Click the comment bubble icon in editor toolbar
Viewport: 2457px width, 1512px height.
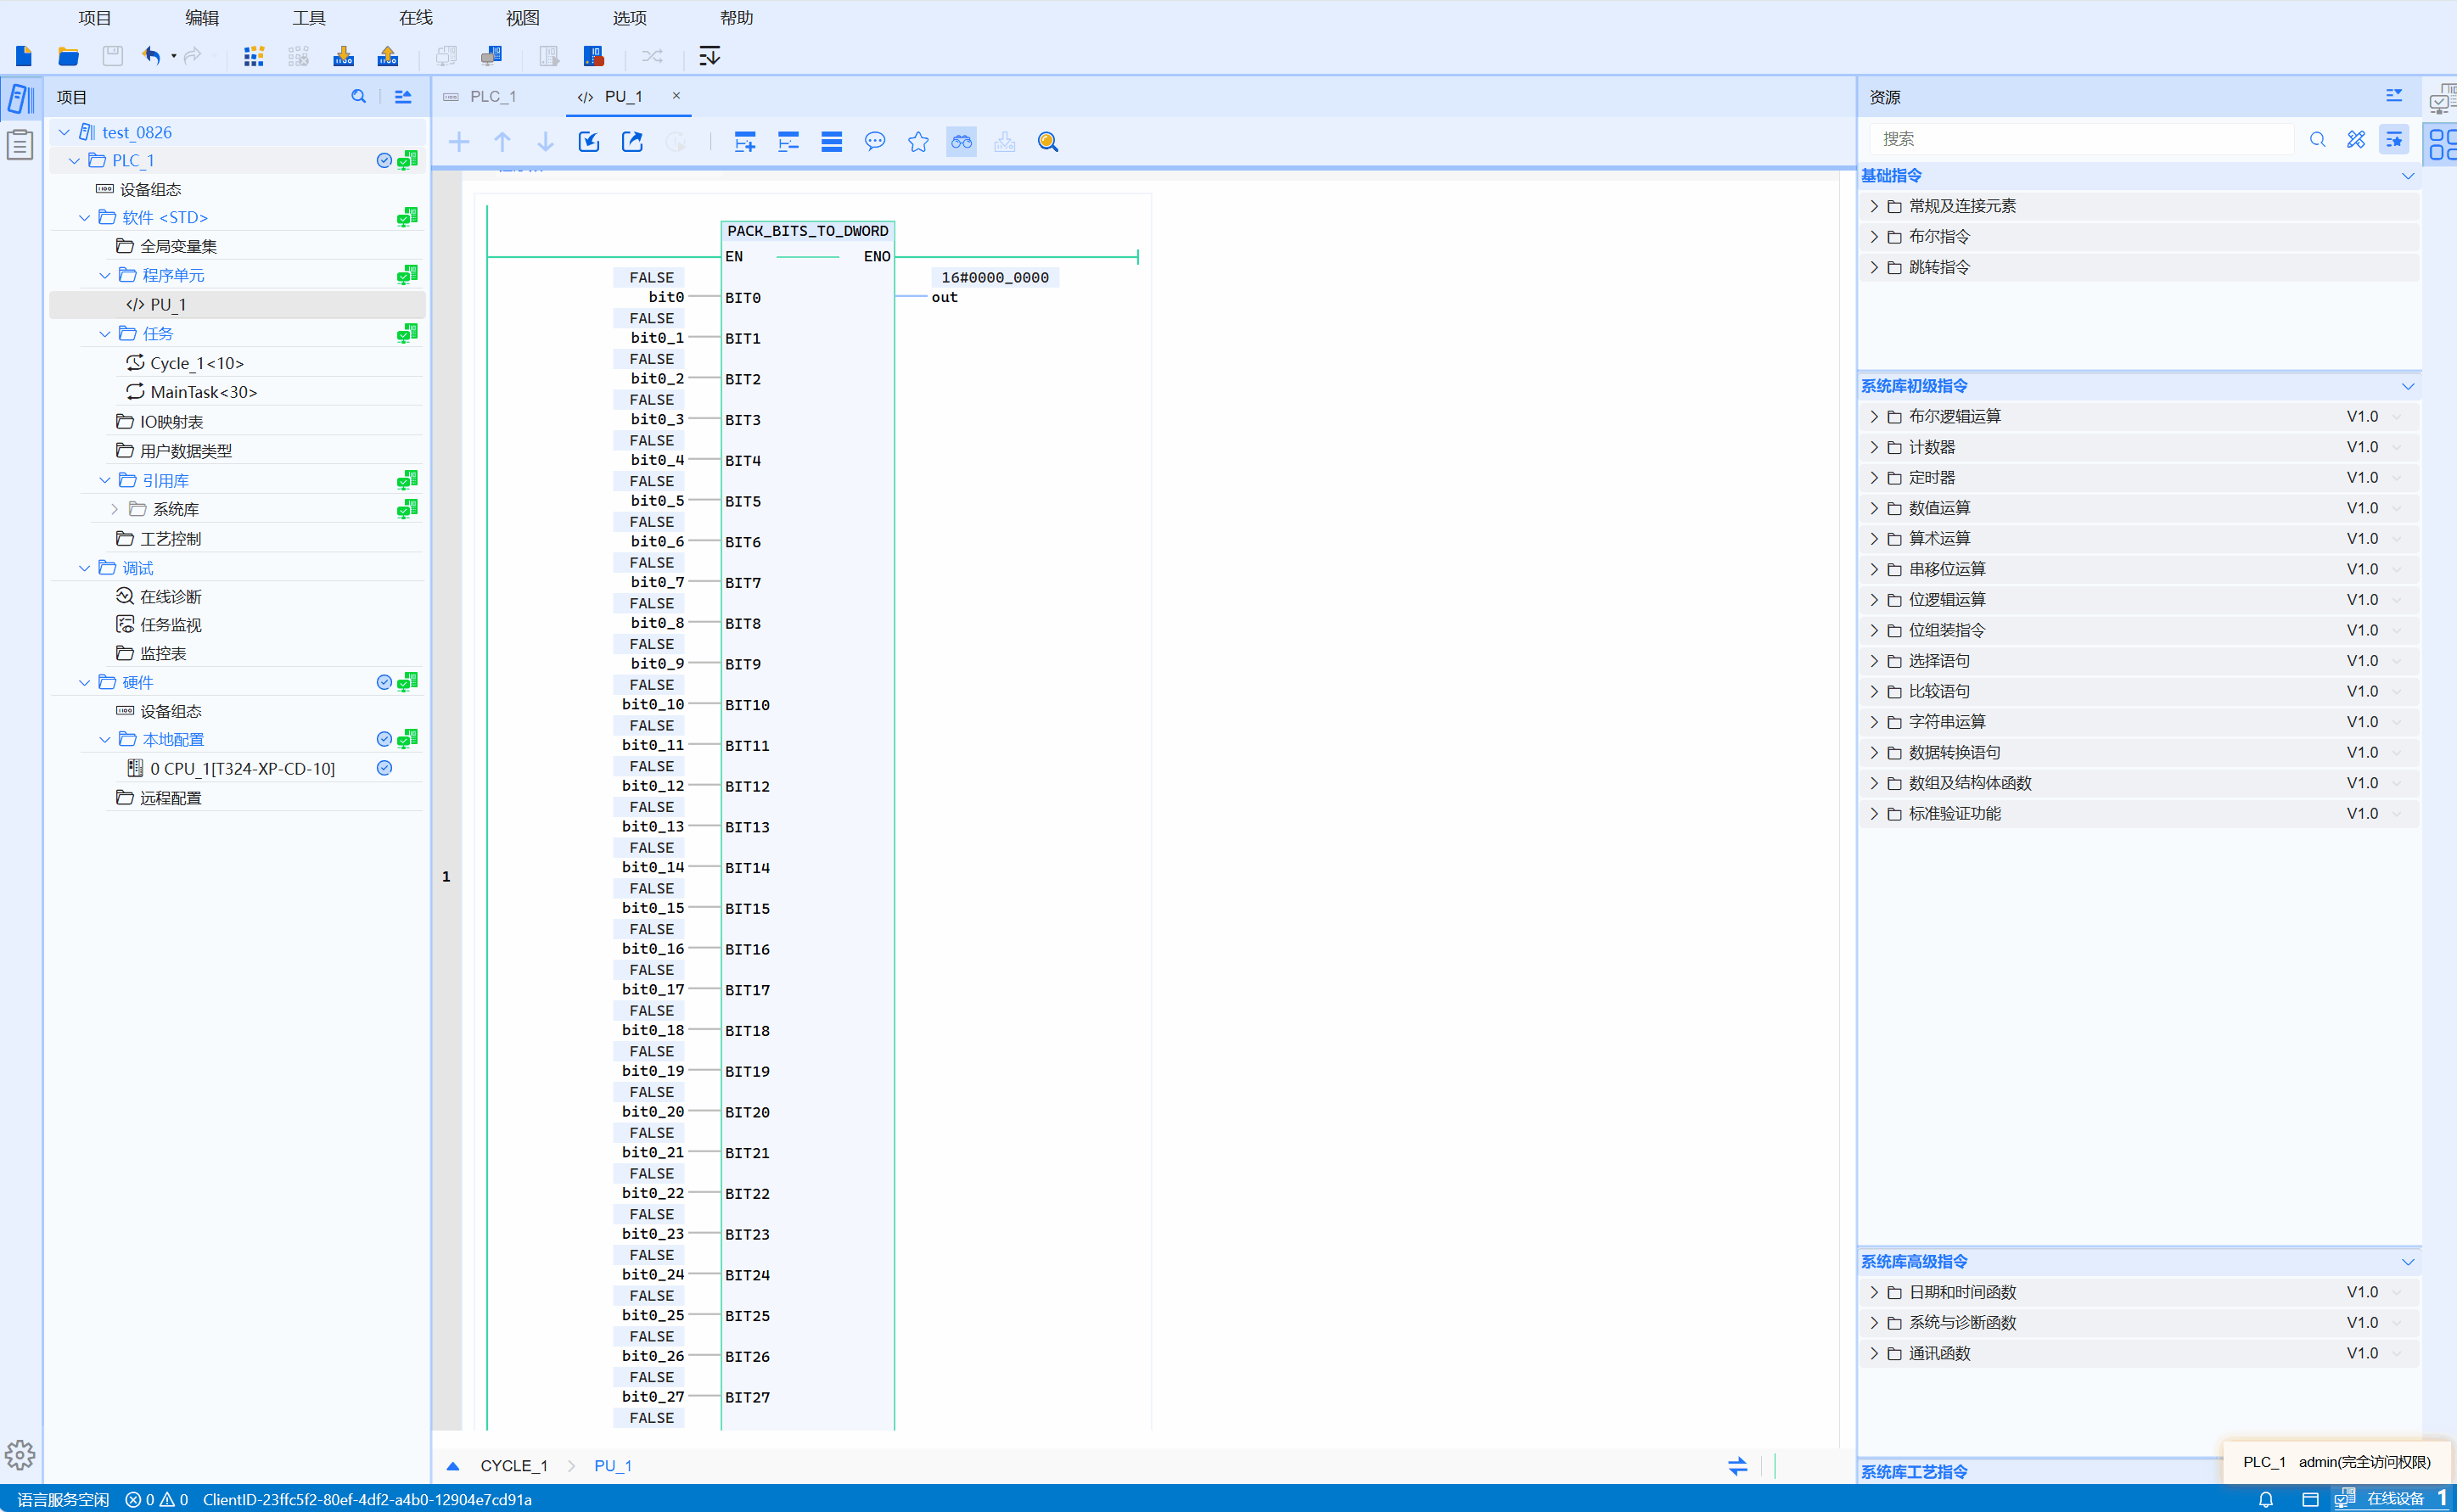pyautogui.click(x=875, y=142)
